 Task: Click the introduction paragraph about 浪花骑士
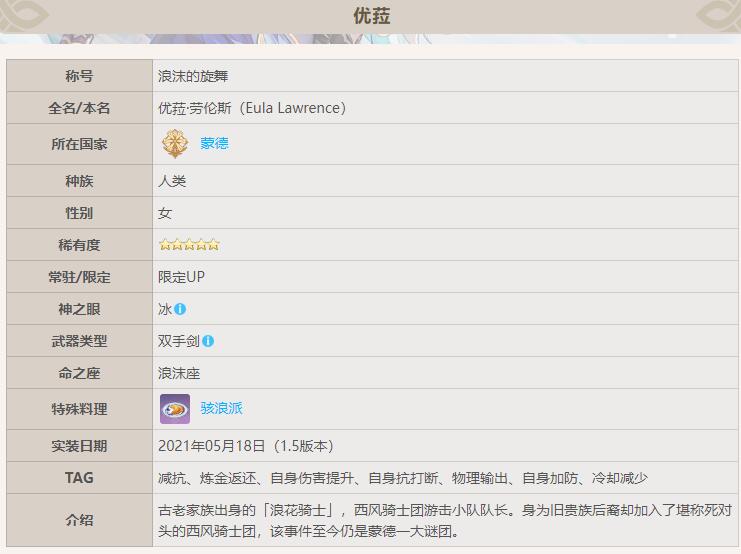(445, 520)
